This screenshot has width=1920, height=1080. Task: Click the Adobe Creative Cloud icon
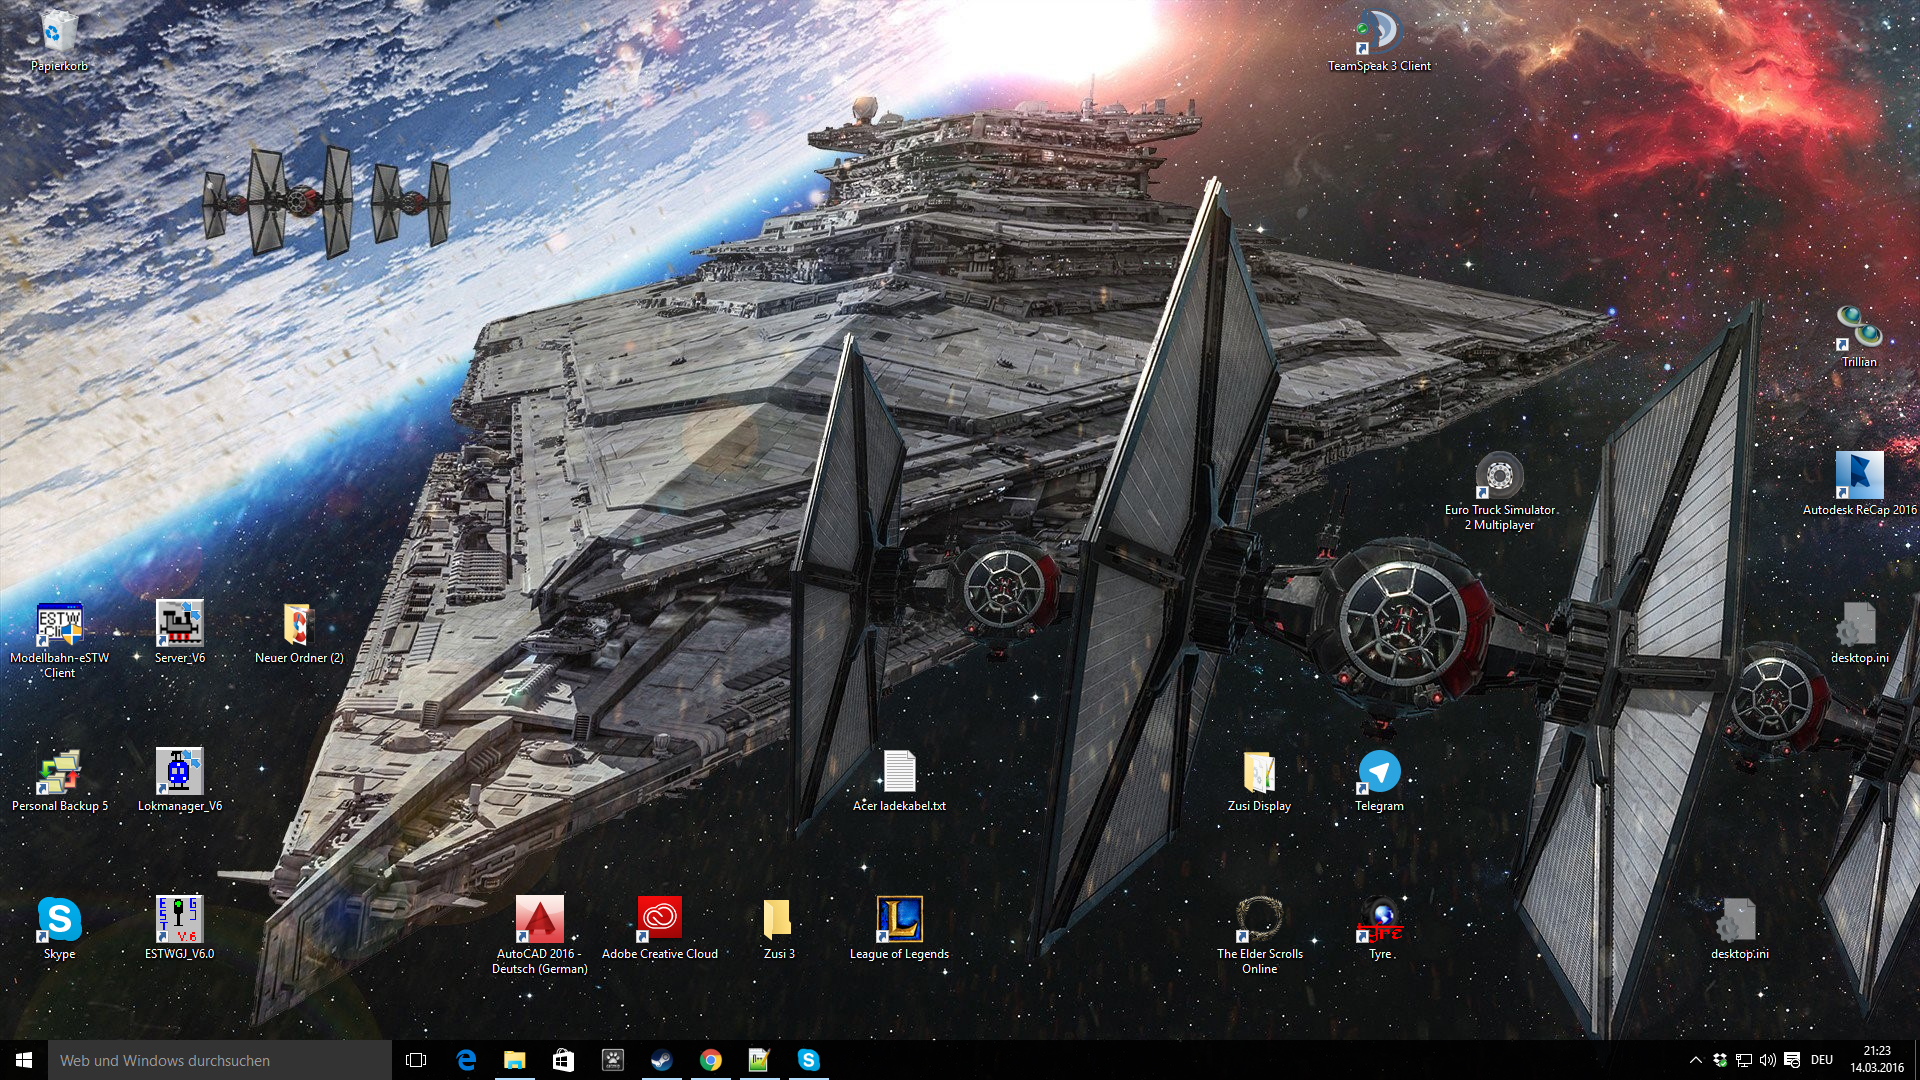point(660,929)
